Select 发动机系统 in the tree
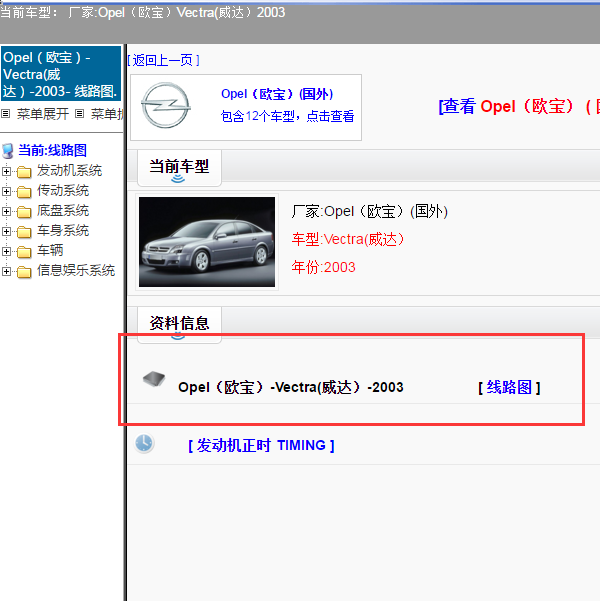The image size is (600, 601). click(69, 171)
